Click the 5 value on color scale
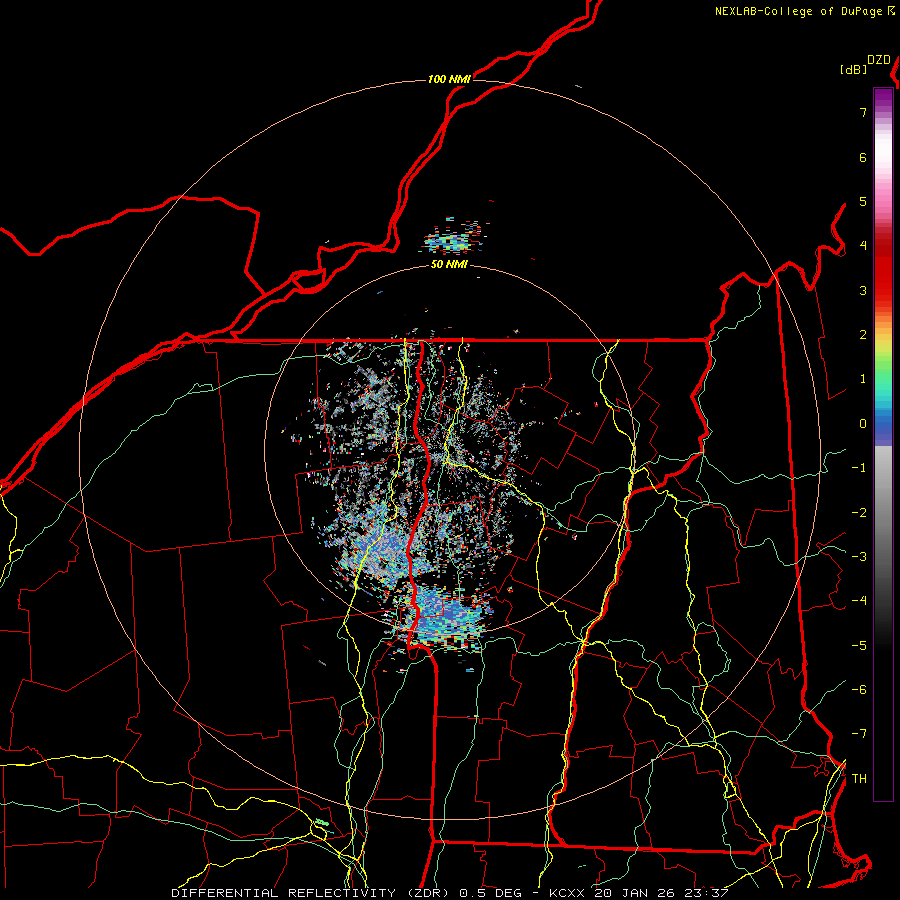Screen dimensions: 900x900 863,201
